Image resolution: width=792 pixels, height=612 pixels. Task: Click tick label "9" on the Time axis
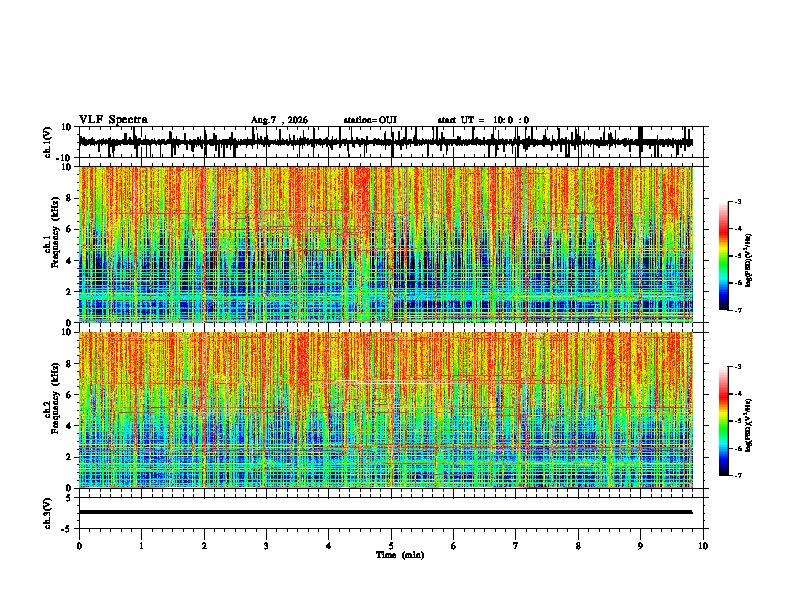[x=640, y=546]
